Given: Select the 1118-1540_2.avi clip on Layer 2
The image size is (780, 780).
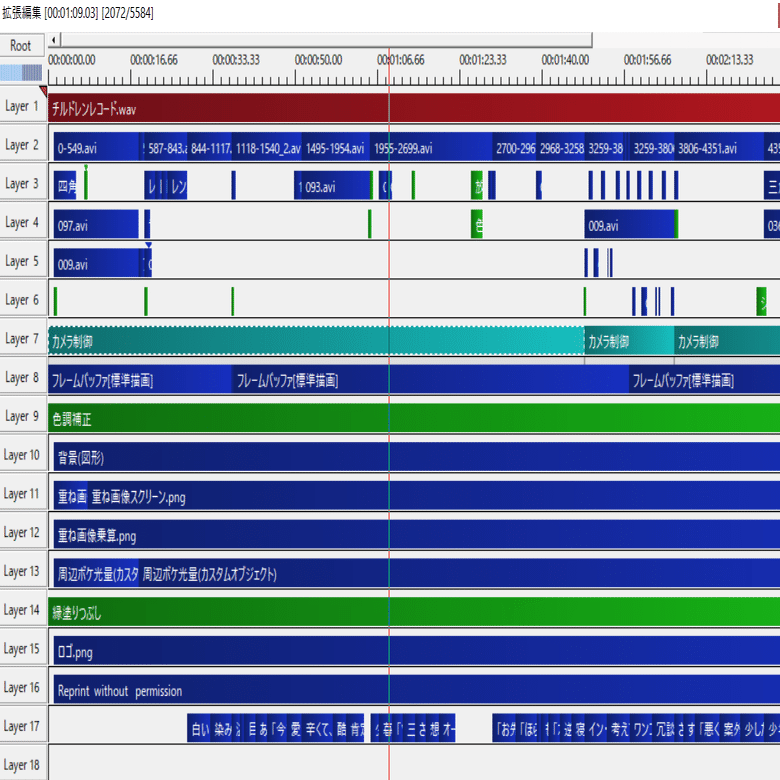Looking at the screenshot, I should point(267,147).
